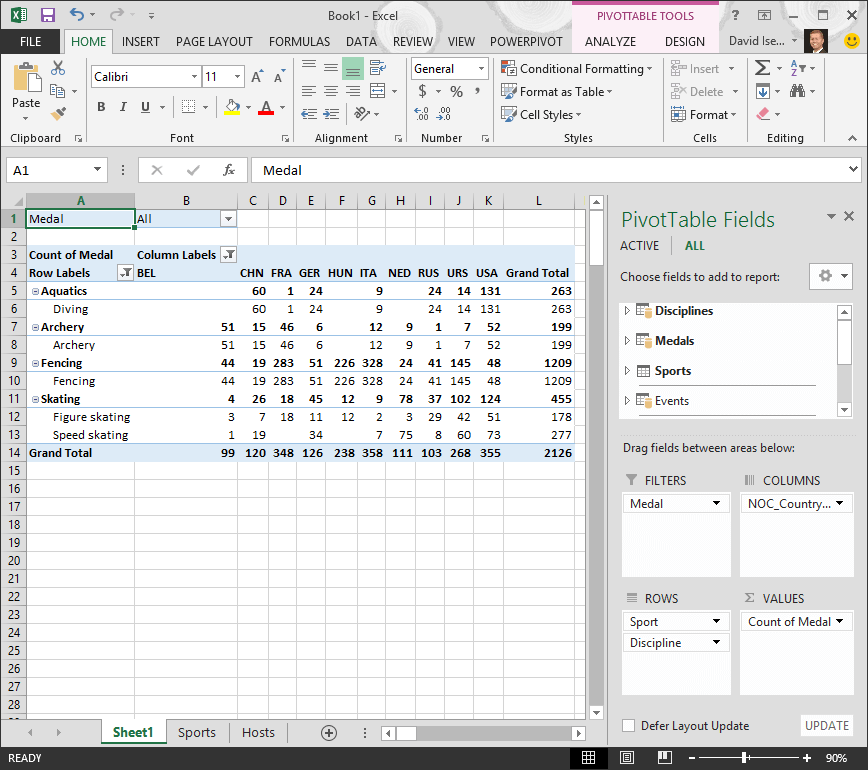Apply the Percent Style format
Screen dimensions: 868x770
[x=455, y=90]
